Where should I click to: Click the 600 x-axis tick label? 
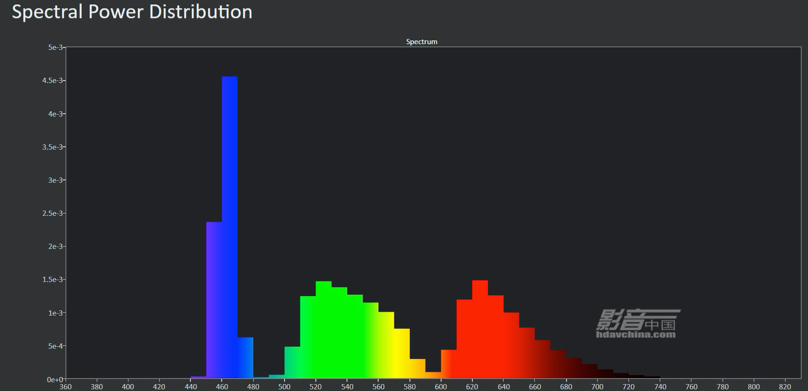pos(441,387)
